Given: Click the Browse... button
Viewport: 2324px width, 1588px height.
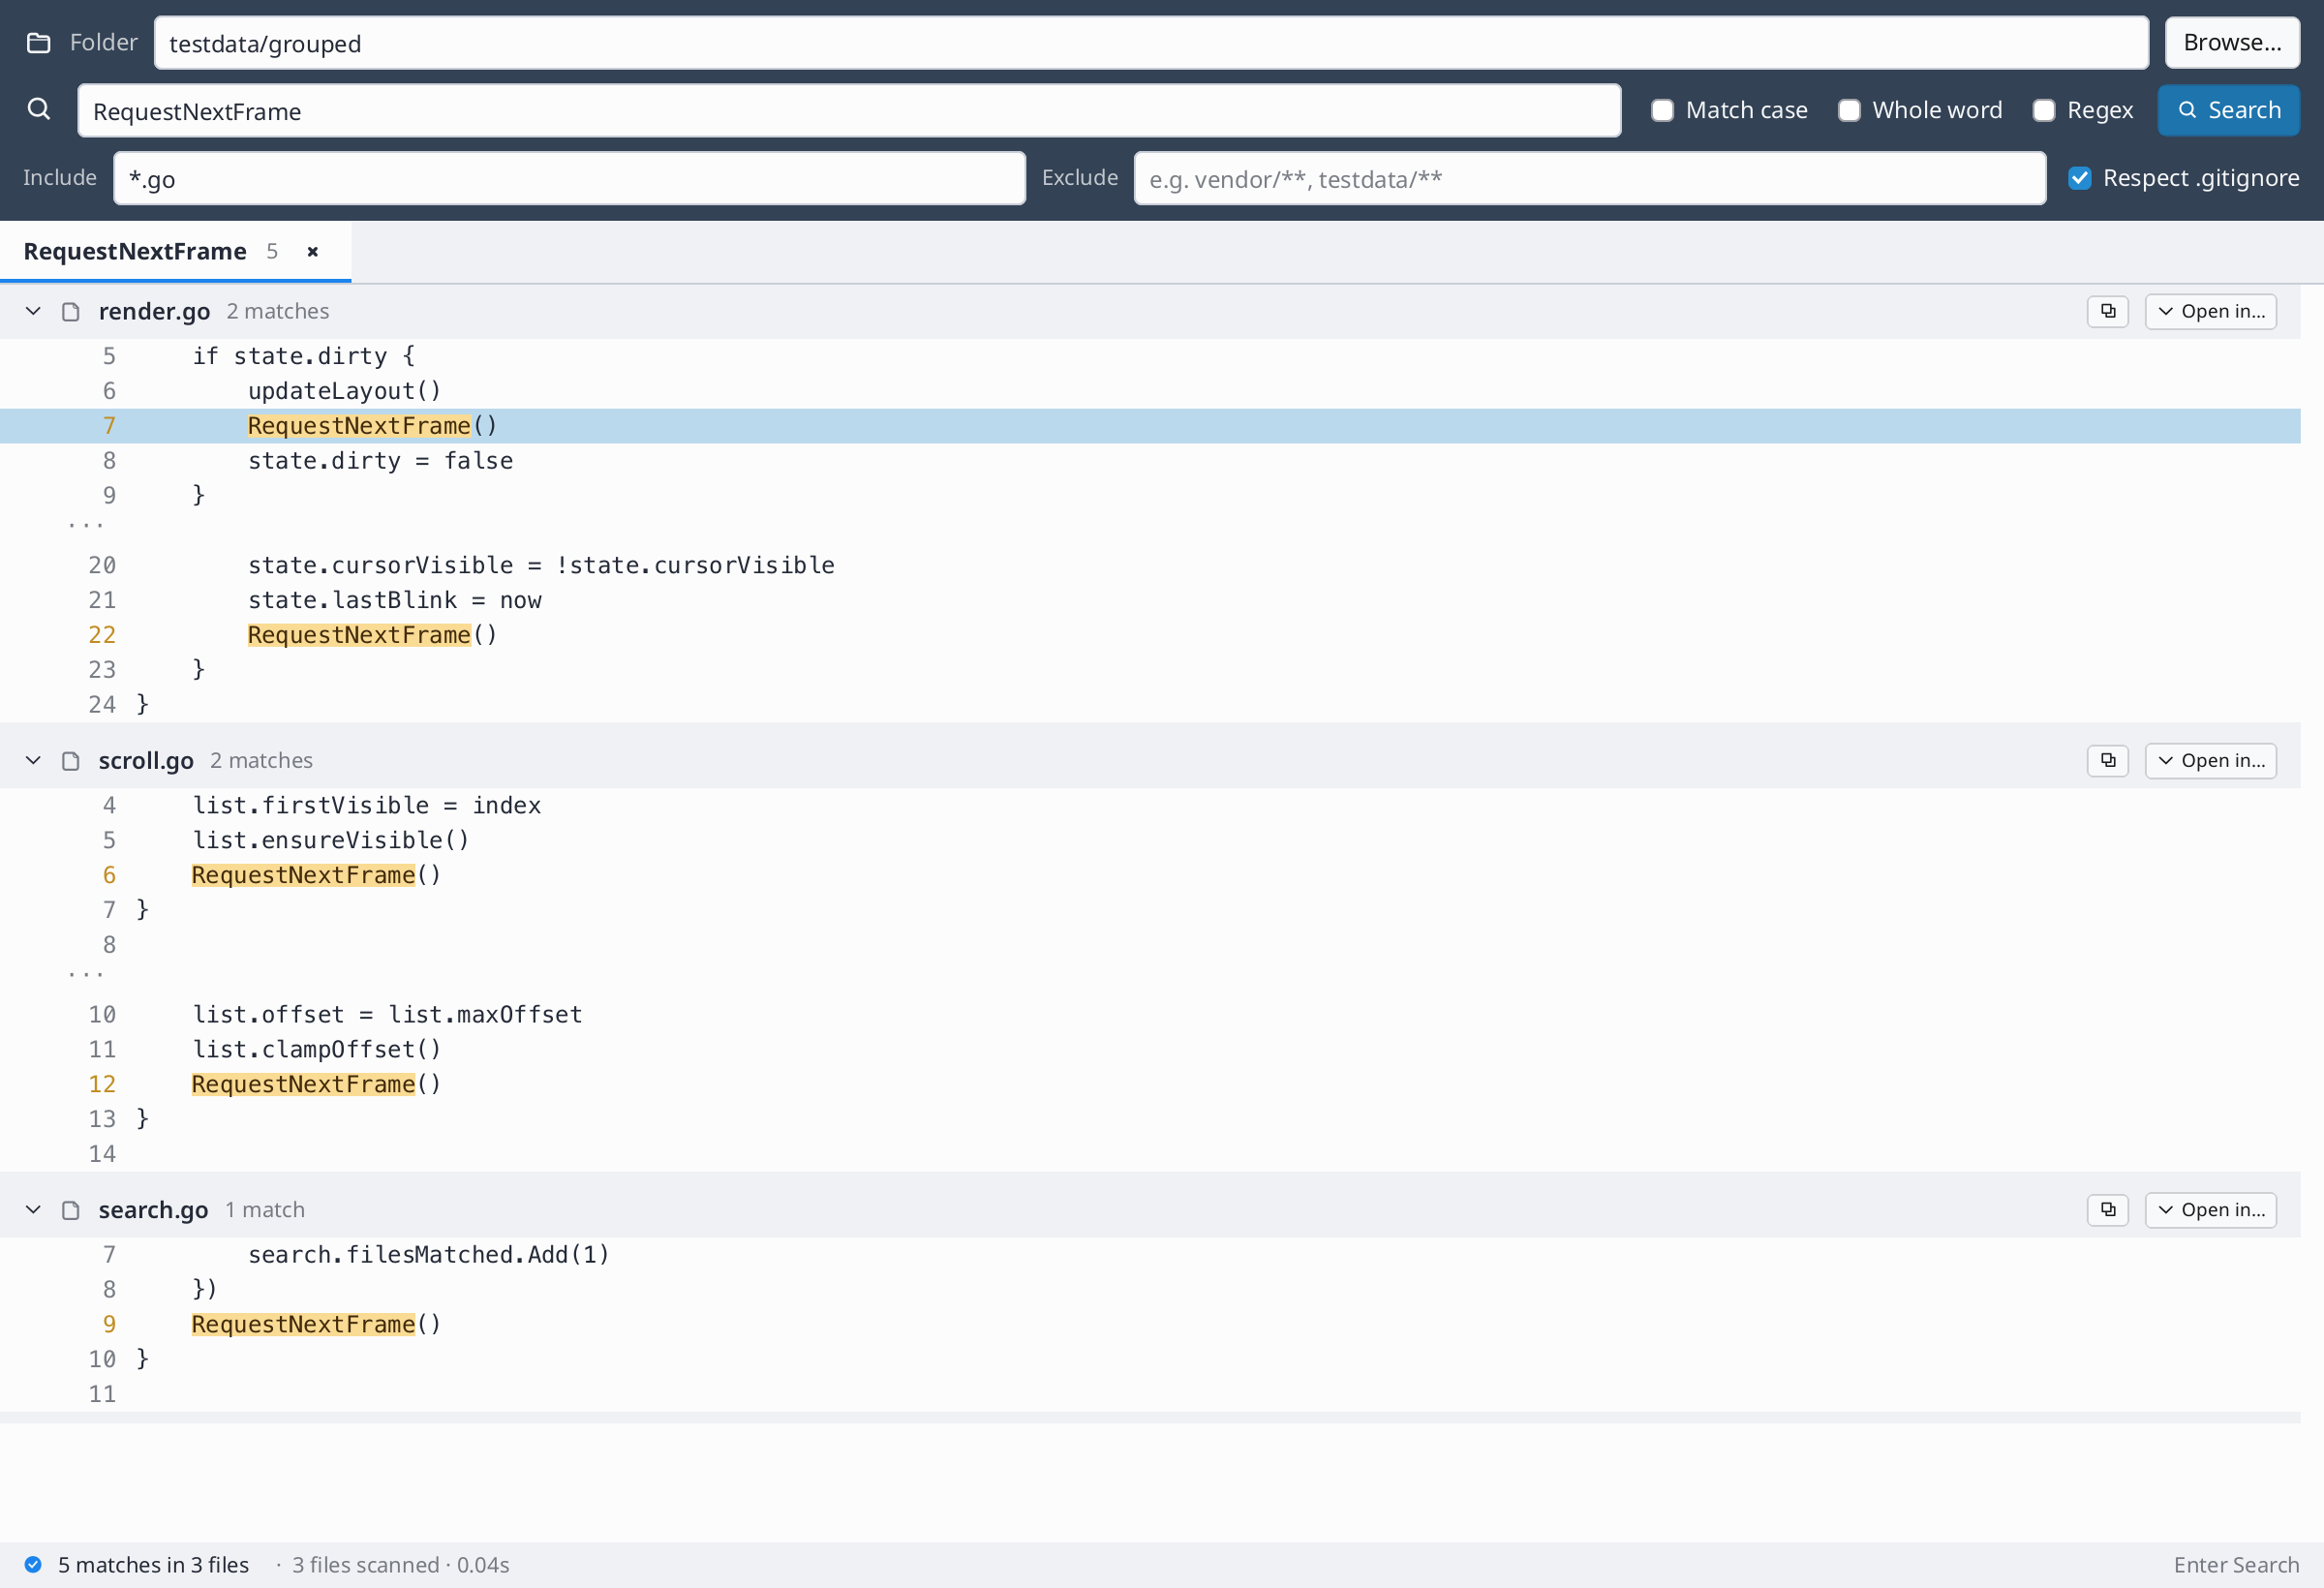Looking at the screenshot, I should pos(2232,42).
